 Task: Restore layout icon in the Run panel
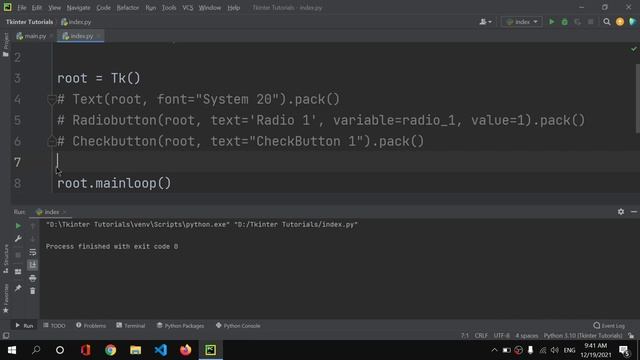pos(18,271)
